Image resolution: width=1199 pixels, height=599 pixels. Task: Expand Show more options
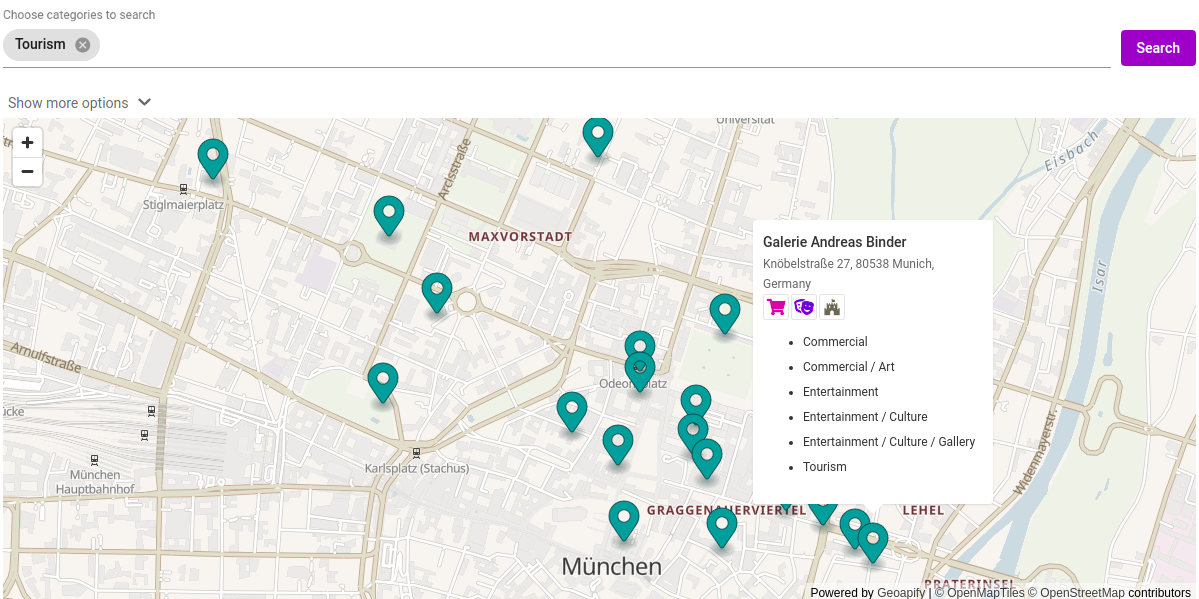[x=79, y=103]
